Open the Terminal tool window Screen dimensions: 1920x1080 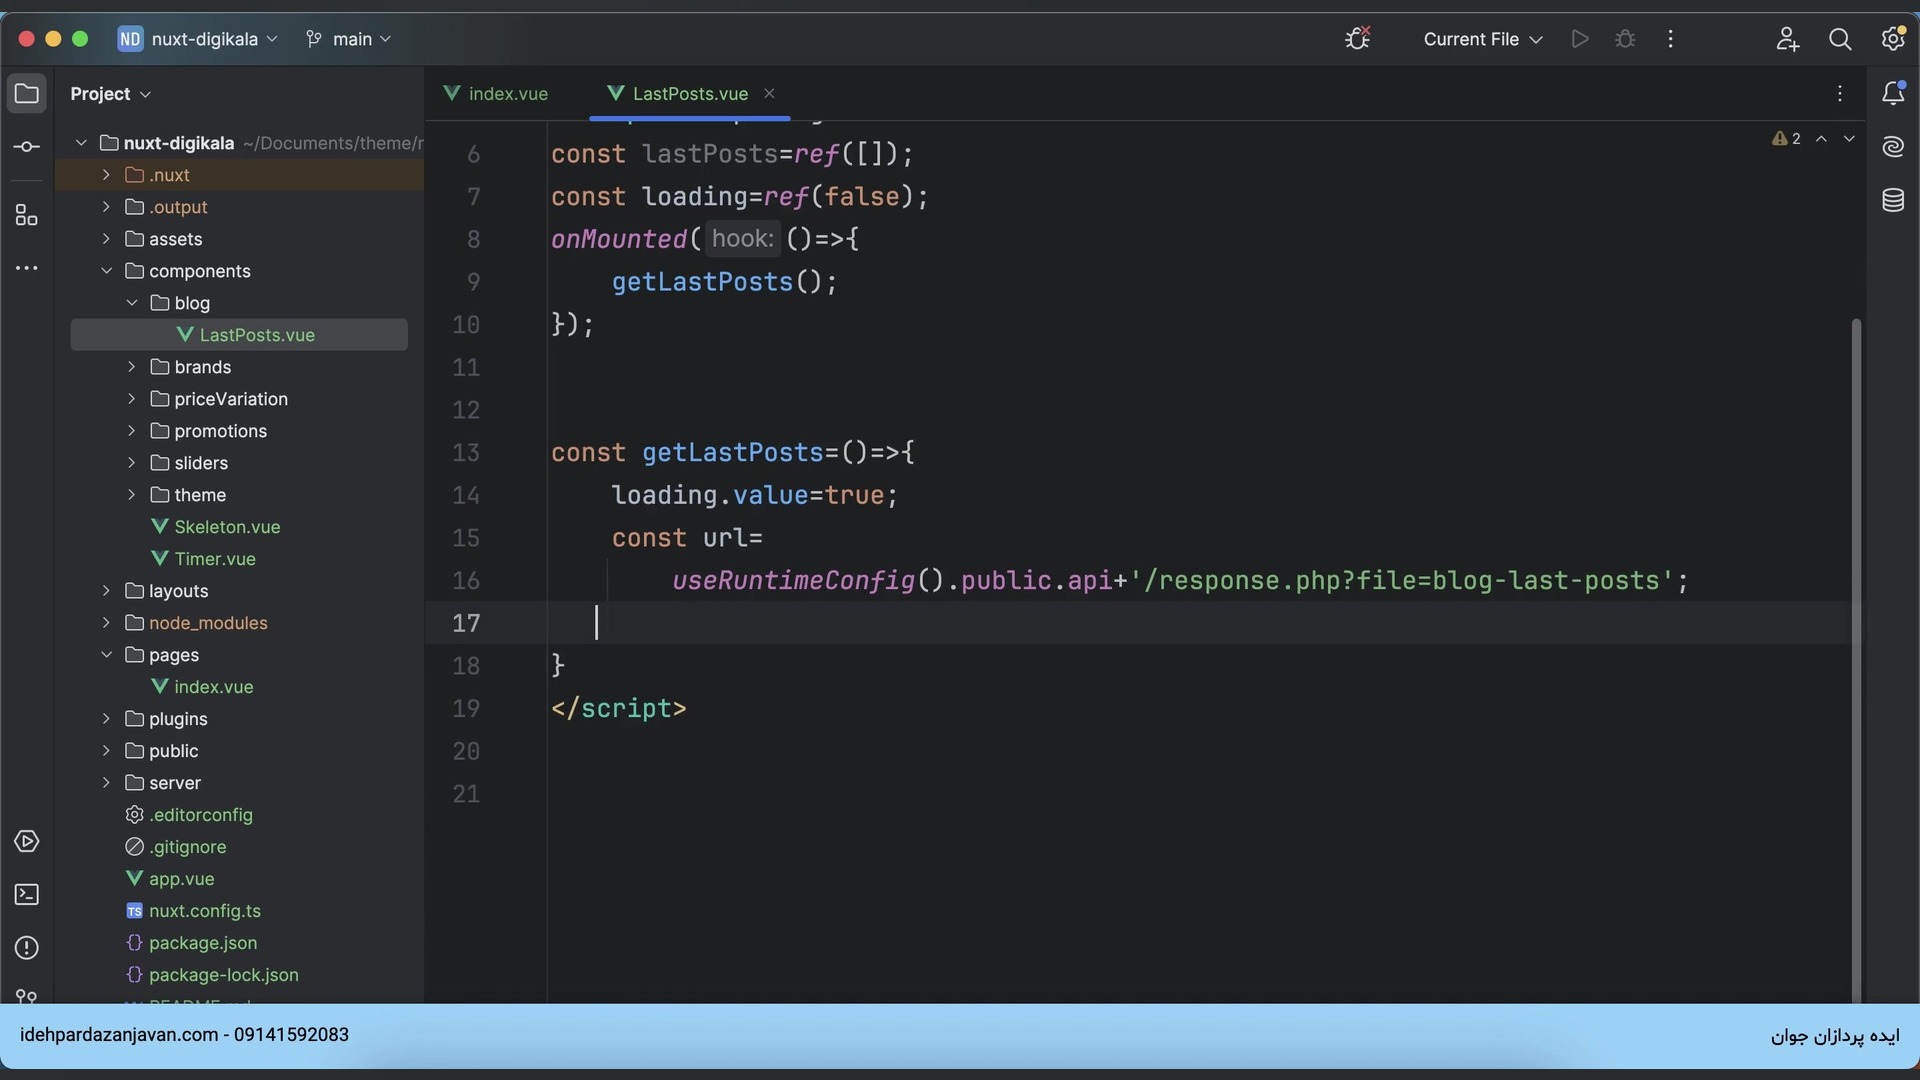[27, 895]
